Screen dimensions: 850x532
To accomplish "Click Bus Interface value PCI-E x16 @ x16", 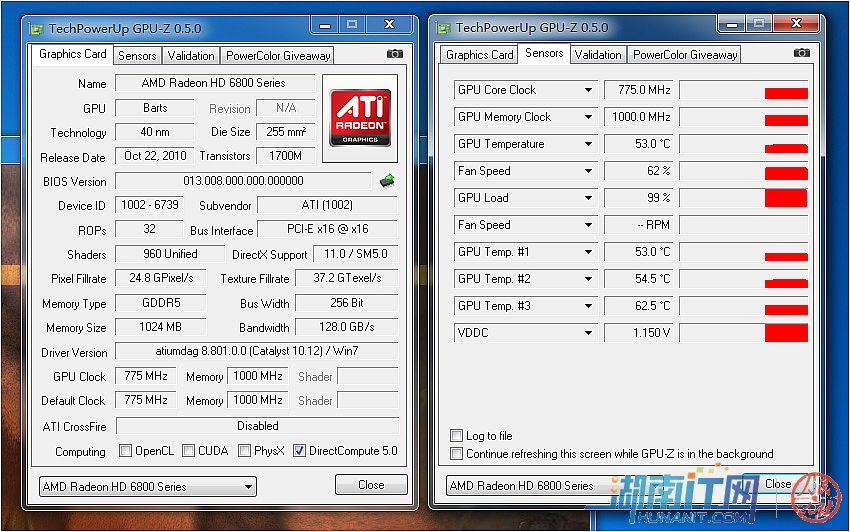I will (x=327, y=229).
